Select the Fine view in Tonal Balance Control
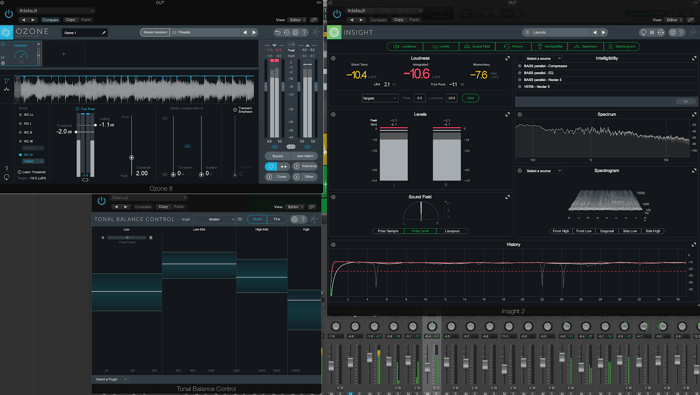 pos(276,219)
